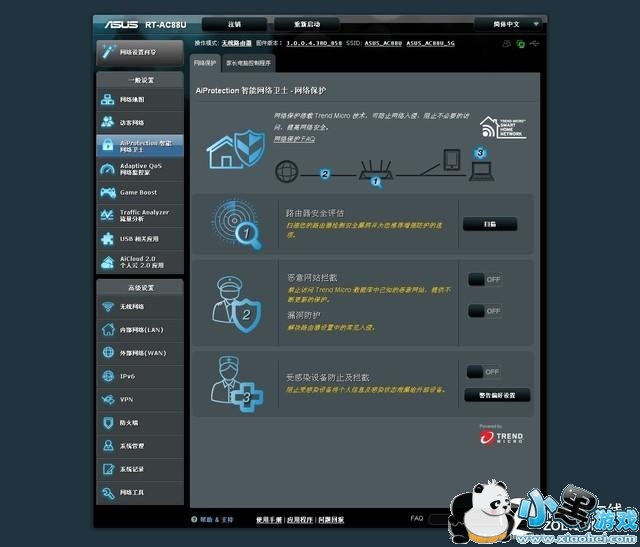
Task: Click the firmware version link
Action: click(x=314, y=43)
